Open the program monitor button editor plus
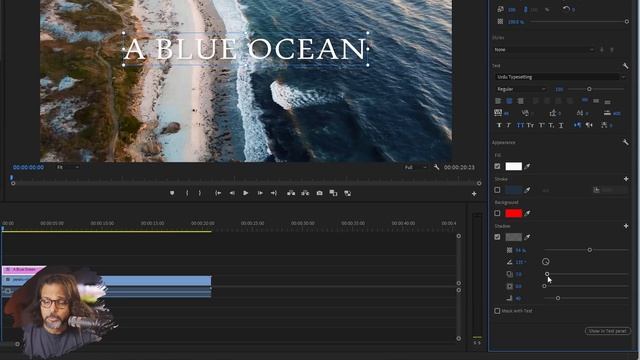 474,193
